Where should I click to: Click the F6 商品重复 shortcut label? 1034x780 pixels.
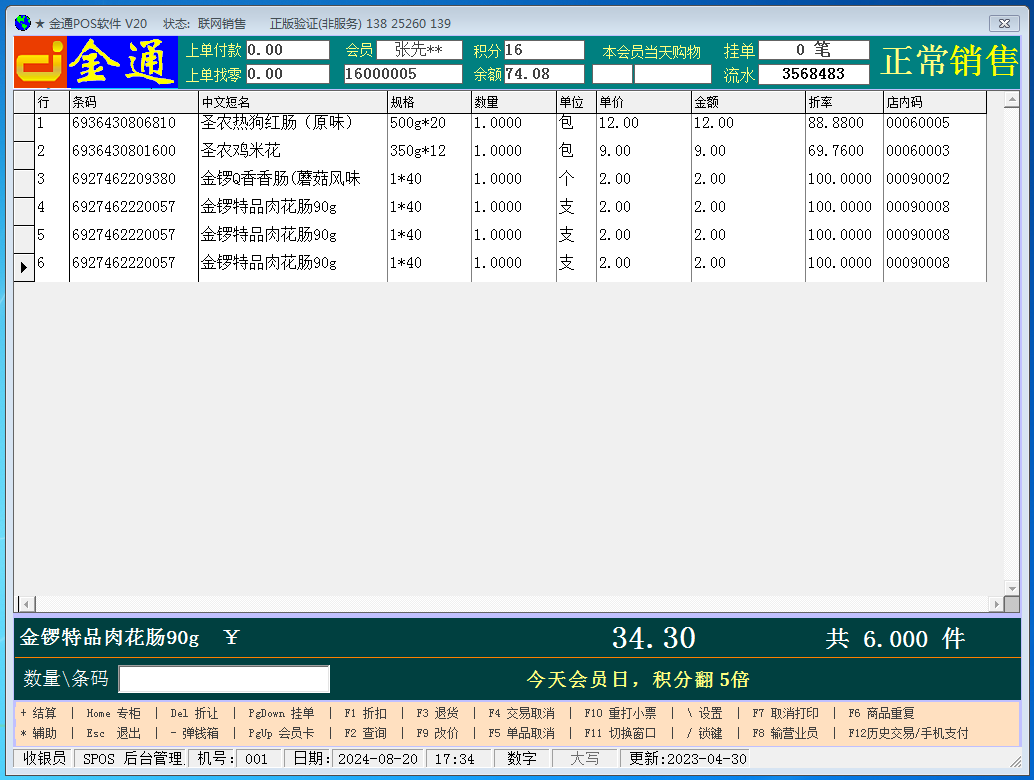pyautogui.click(x=881, y=713)
